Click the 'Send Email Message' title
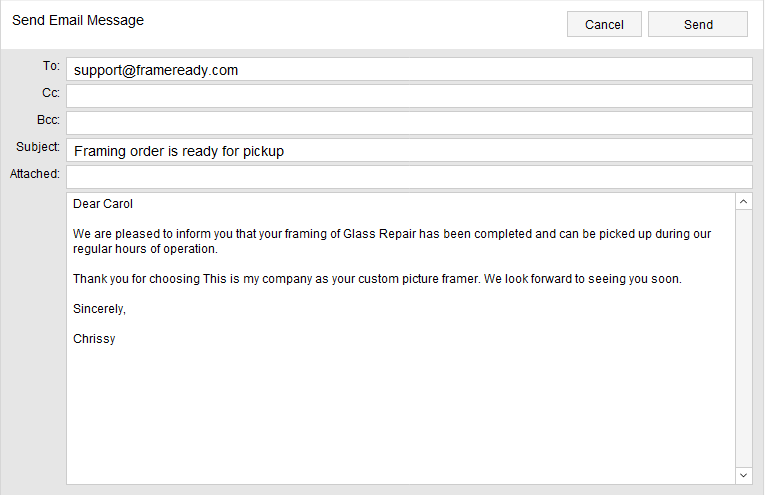Screen dimensions: 765x495 tap(78, 20)
